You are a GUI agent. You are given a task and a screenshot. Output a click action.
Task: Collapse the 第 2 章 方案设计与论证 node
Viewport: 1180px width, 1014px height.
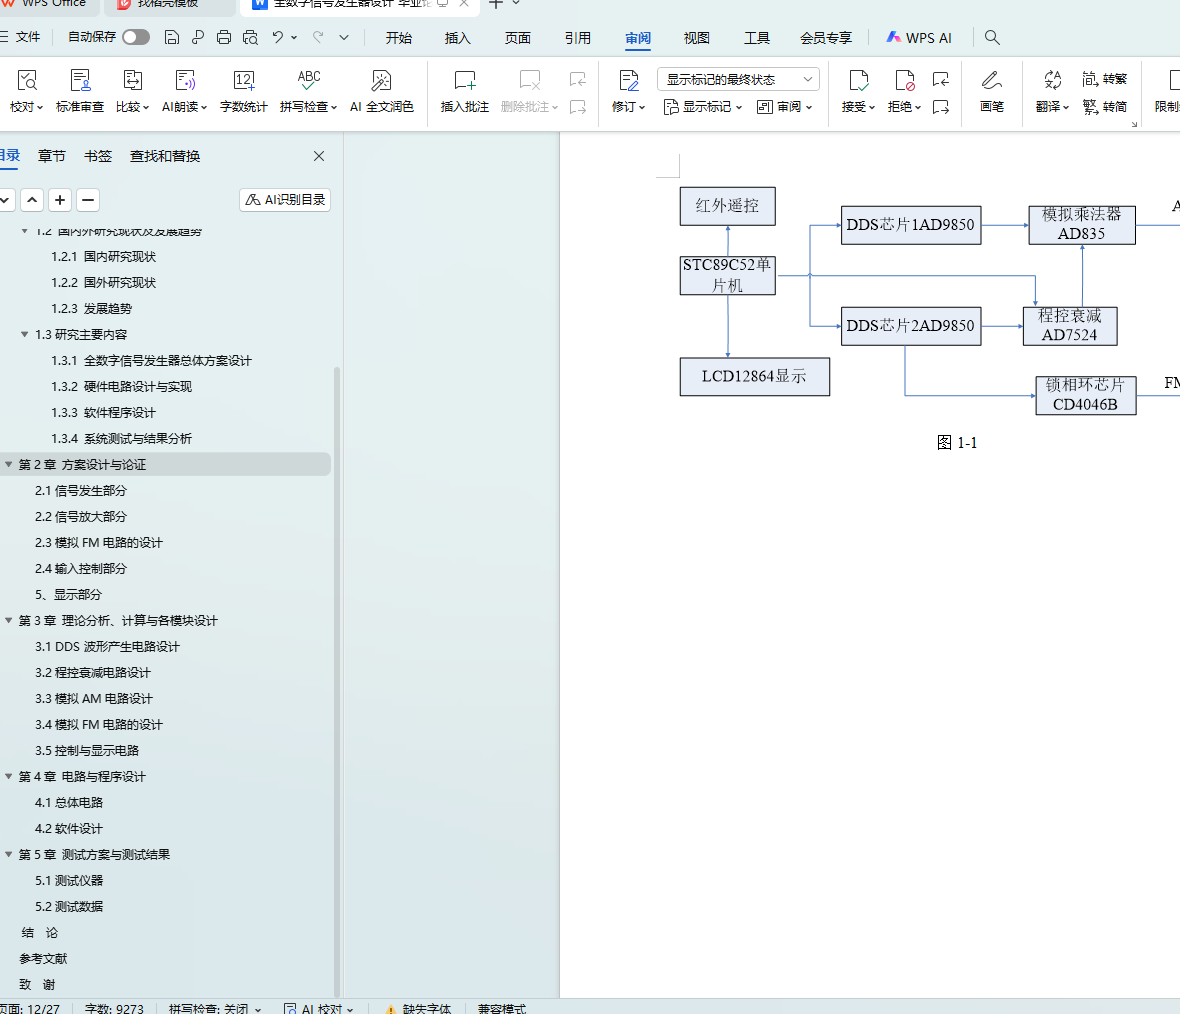point(9,464)
